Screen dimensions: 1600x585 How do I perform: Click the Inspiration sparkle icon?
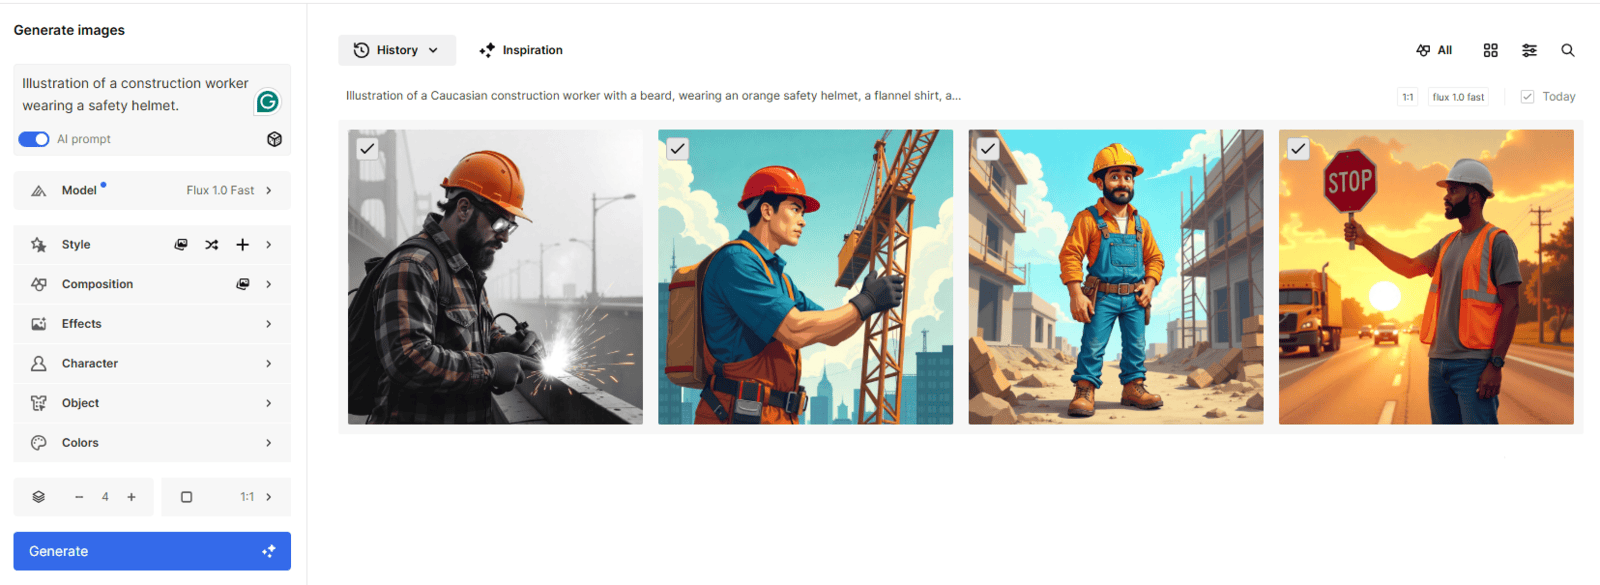click(487, 50)
